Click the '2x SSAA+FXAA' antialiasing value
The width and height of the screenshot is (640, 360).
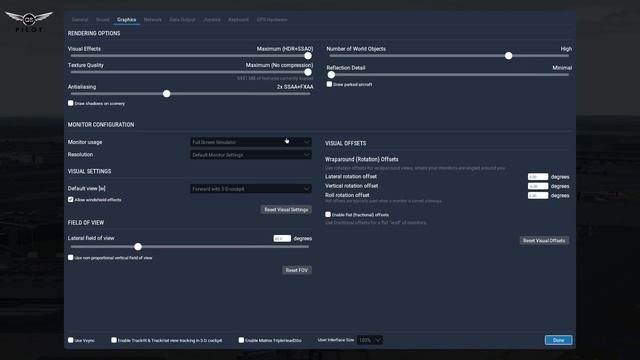tap(295, 87)
